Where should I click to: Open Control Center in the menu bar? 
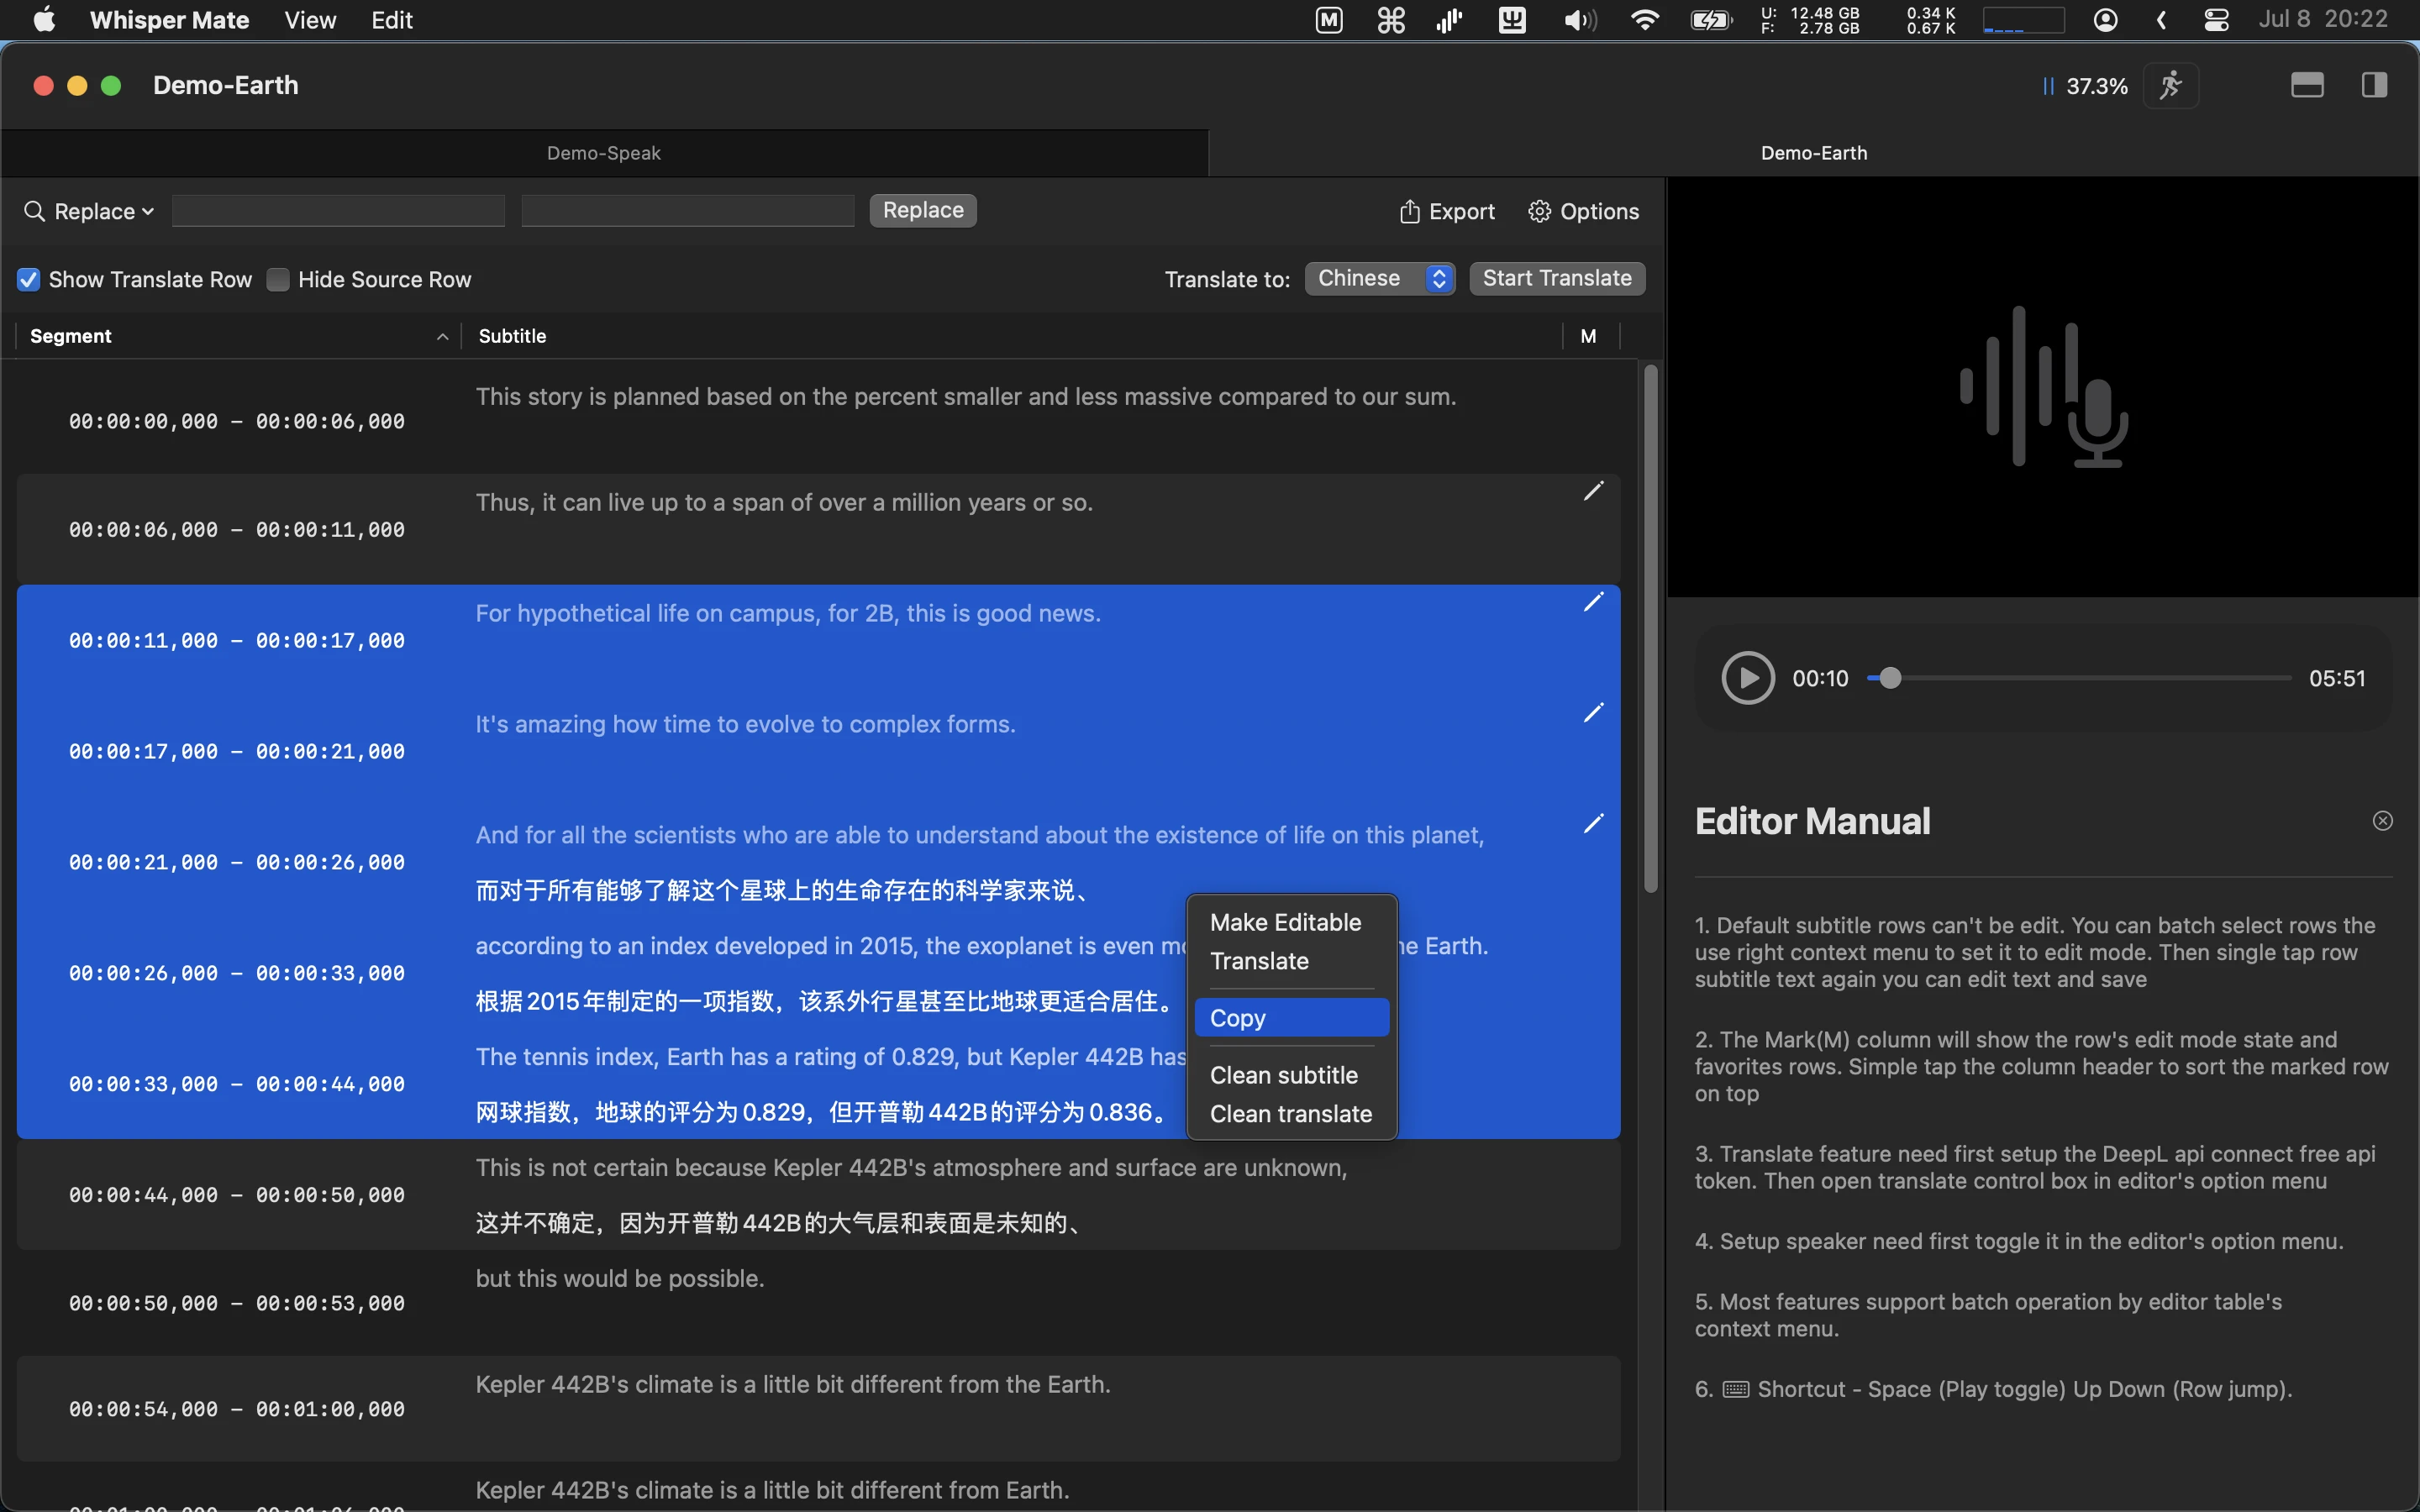coord(2216,20)
